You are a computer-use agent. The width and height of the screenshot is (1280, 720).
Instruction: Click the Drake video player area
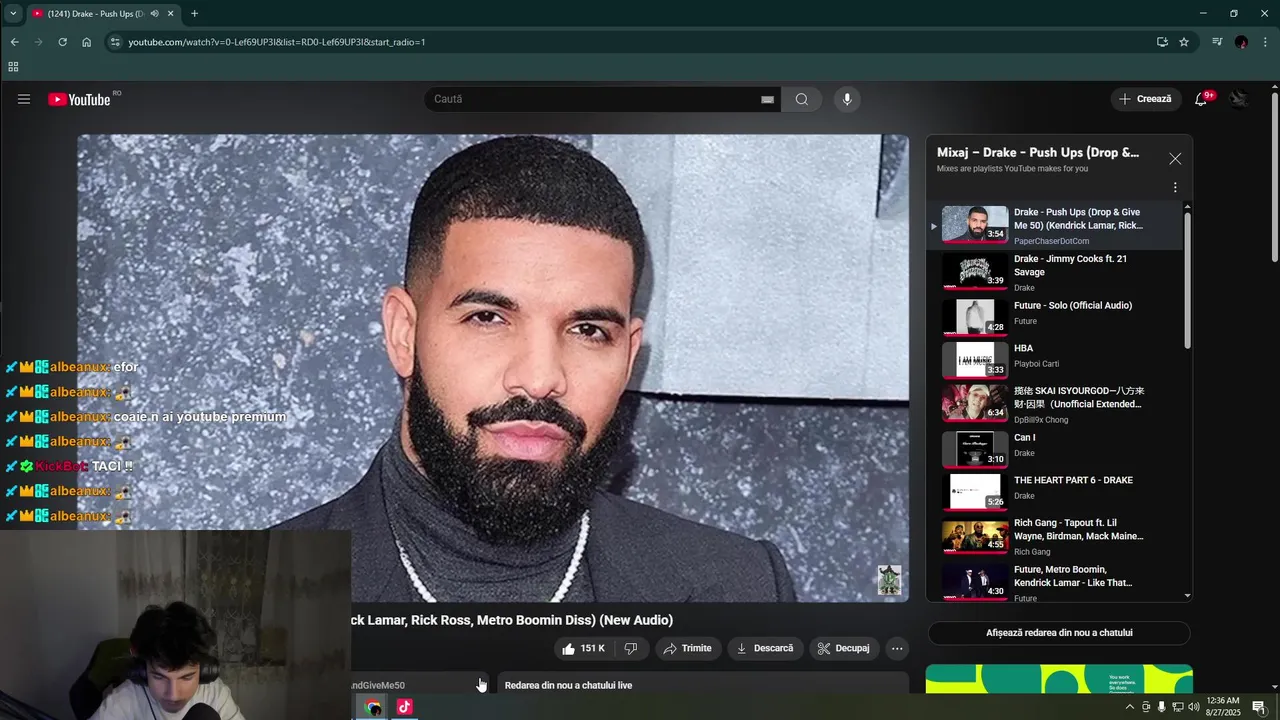pyautogui.click(x=493, y=368)
